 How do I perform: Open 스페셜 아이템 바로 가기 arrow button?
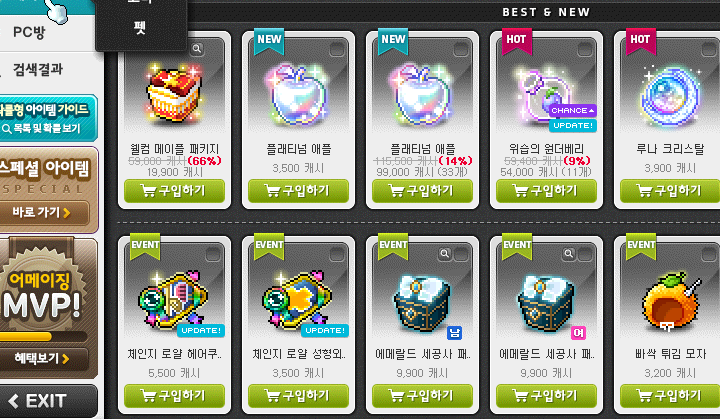pos(44,212)
